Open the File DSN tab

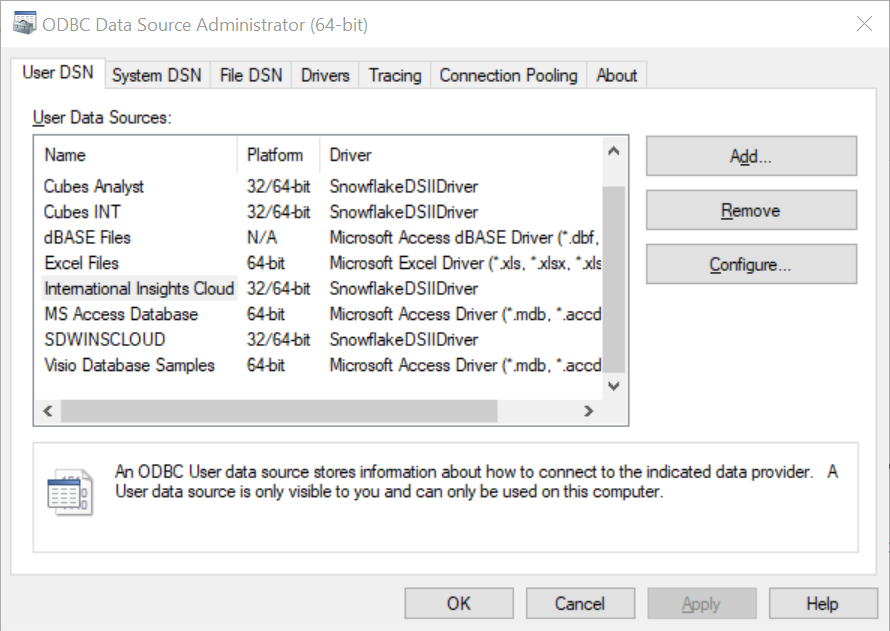click(x=251, y=75)
